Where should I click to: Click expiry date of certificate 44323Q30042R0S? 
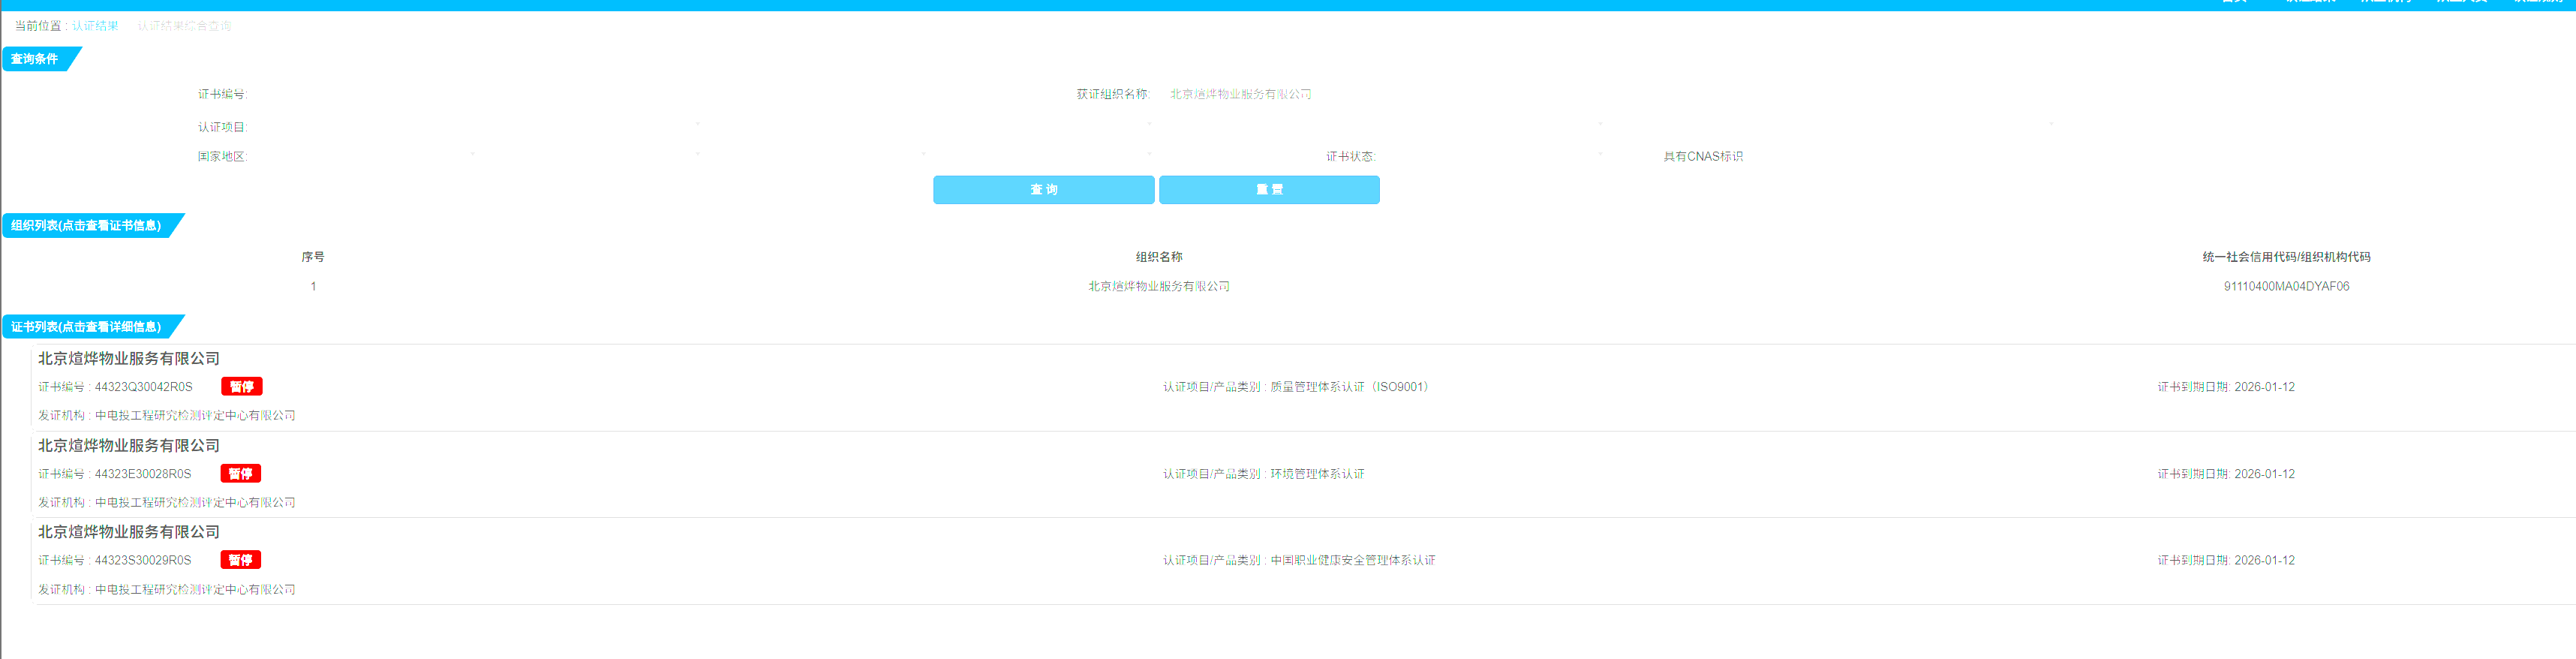pos(2264,387)
